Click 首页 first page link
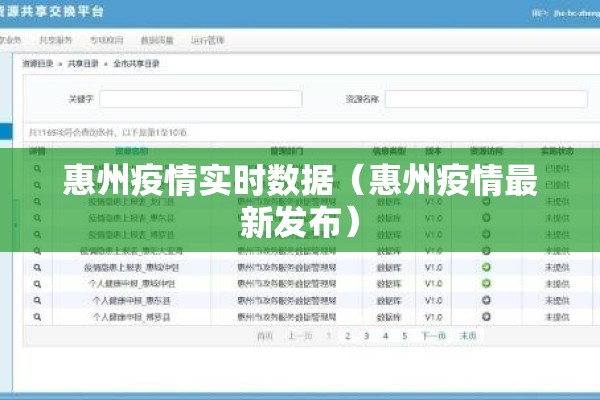This screenshot has width=600, height=400. [265, 336]
